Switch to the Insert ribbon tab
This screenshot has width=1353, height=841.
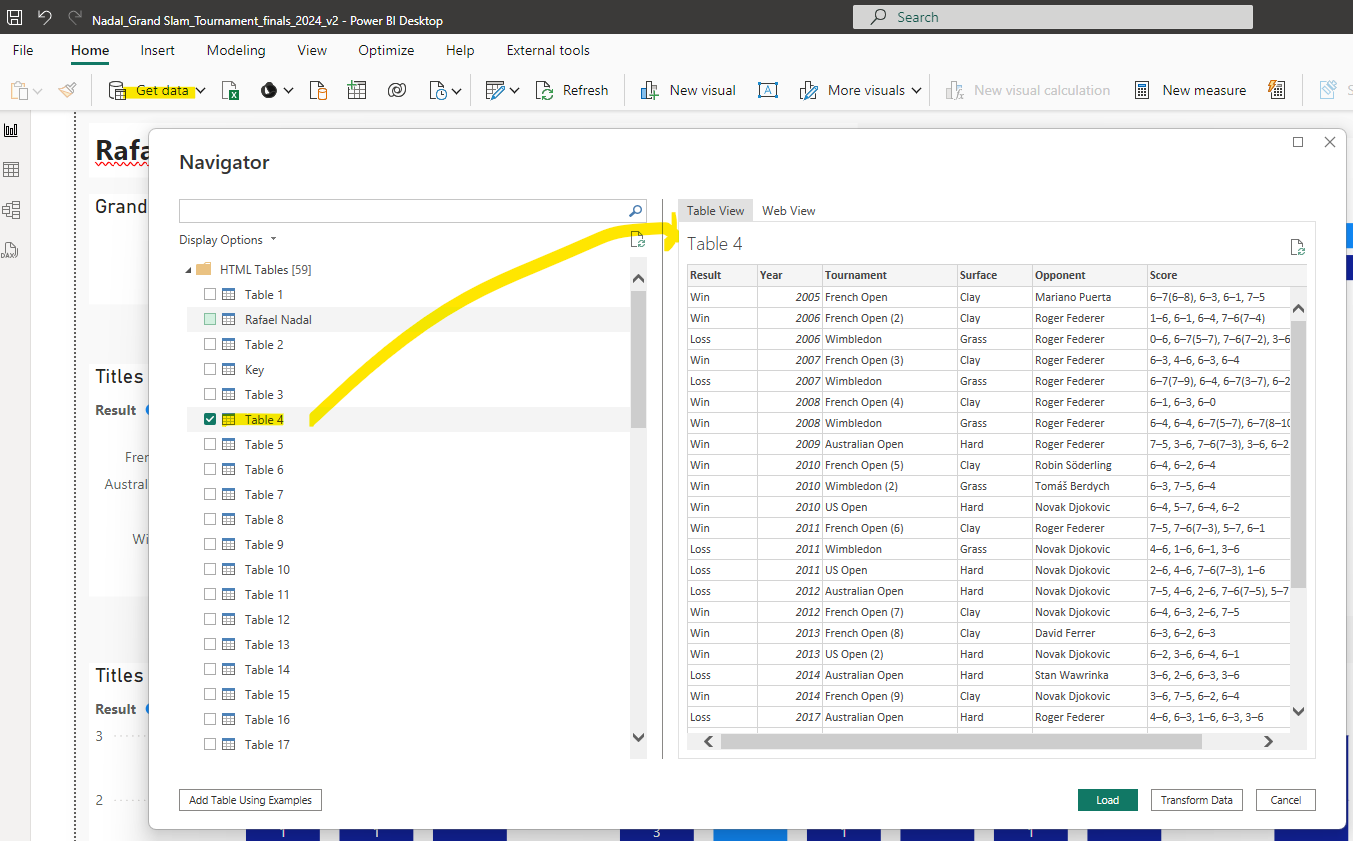tap(158, 50)
